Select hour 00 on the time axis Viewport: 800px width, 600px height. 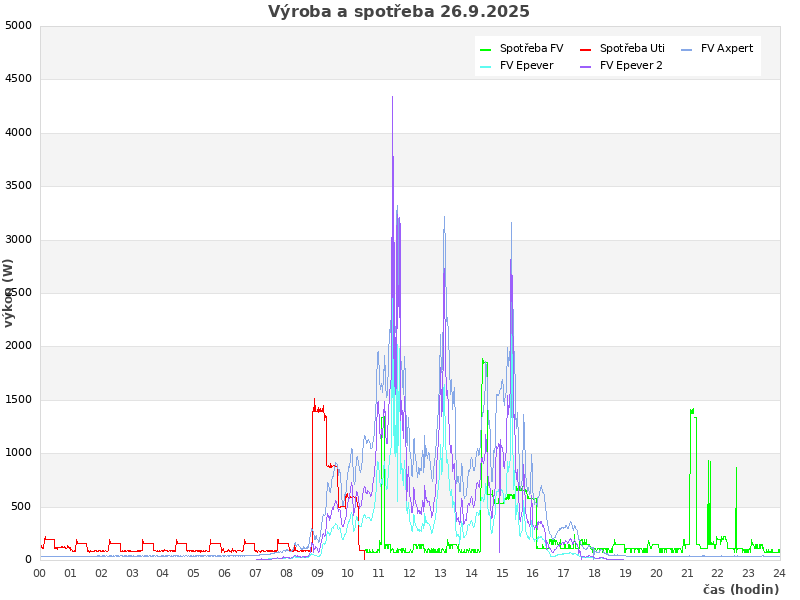40,573
